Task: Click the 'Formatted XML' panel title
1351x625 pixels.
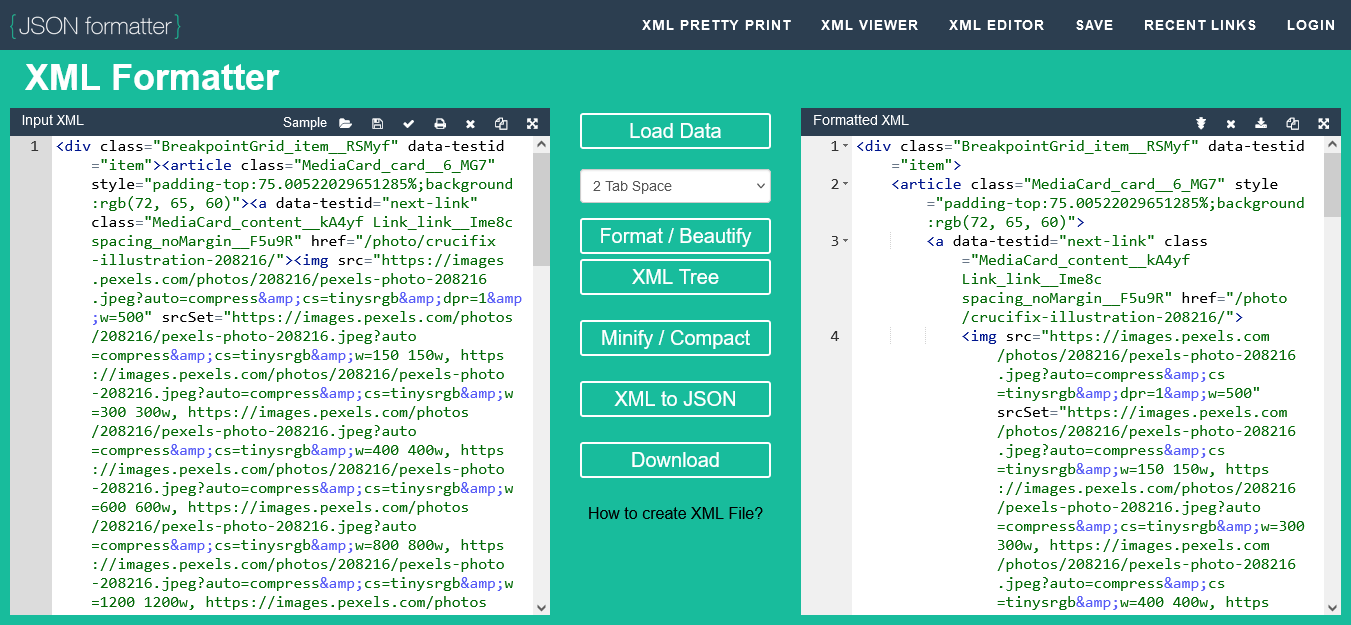Action: coord(861,121)
